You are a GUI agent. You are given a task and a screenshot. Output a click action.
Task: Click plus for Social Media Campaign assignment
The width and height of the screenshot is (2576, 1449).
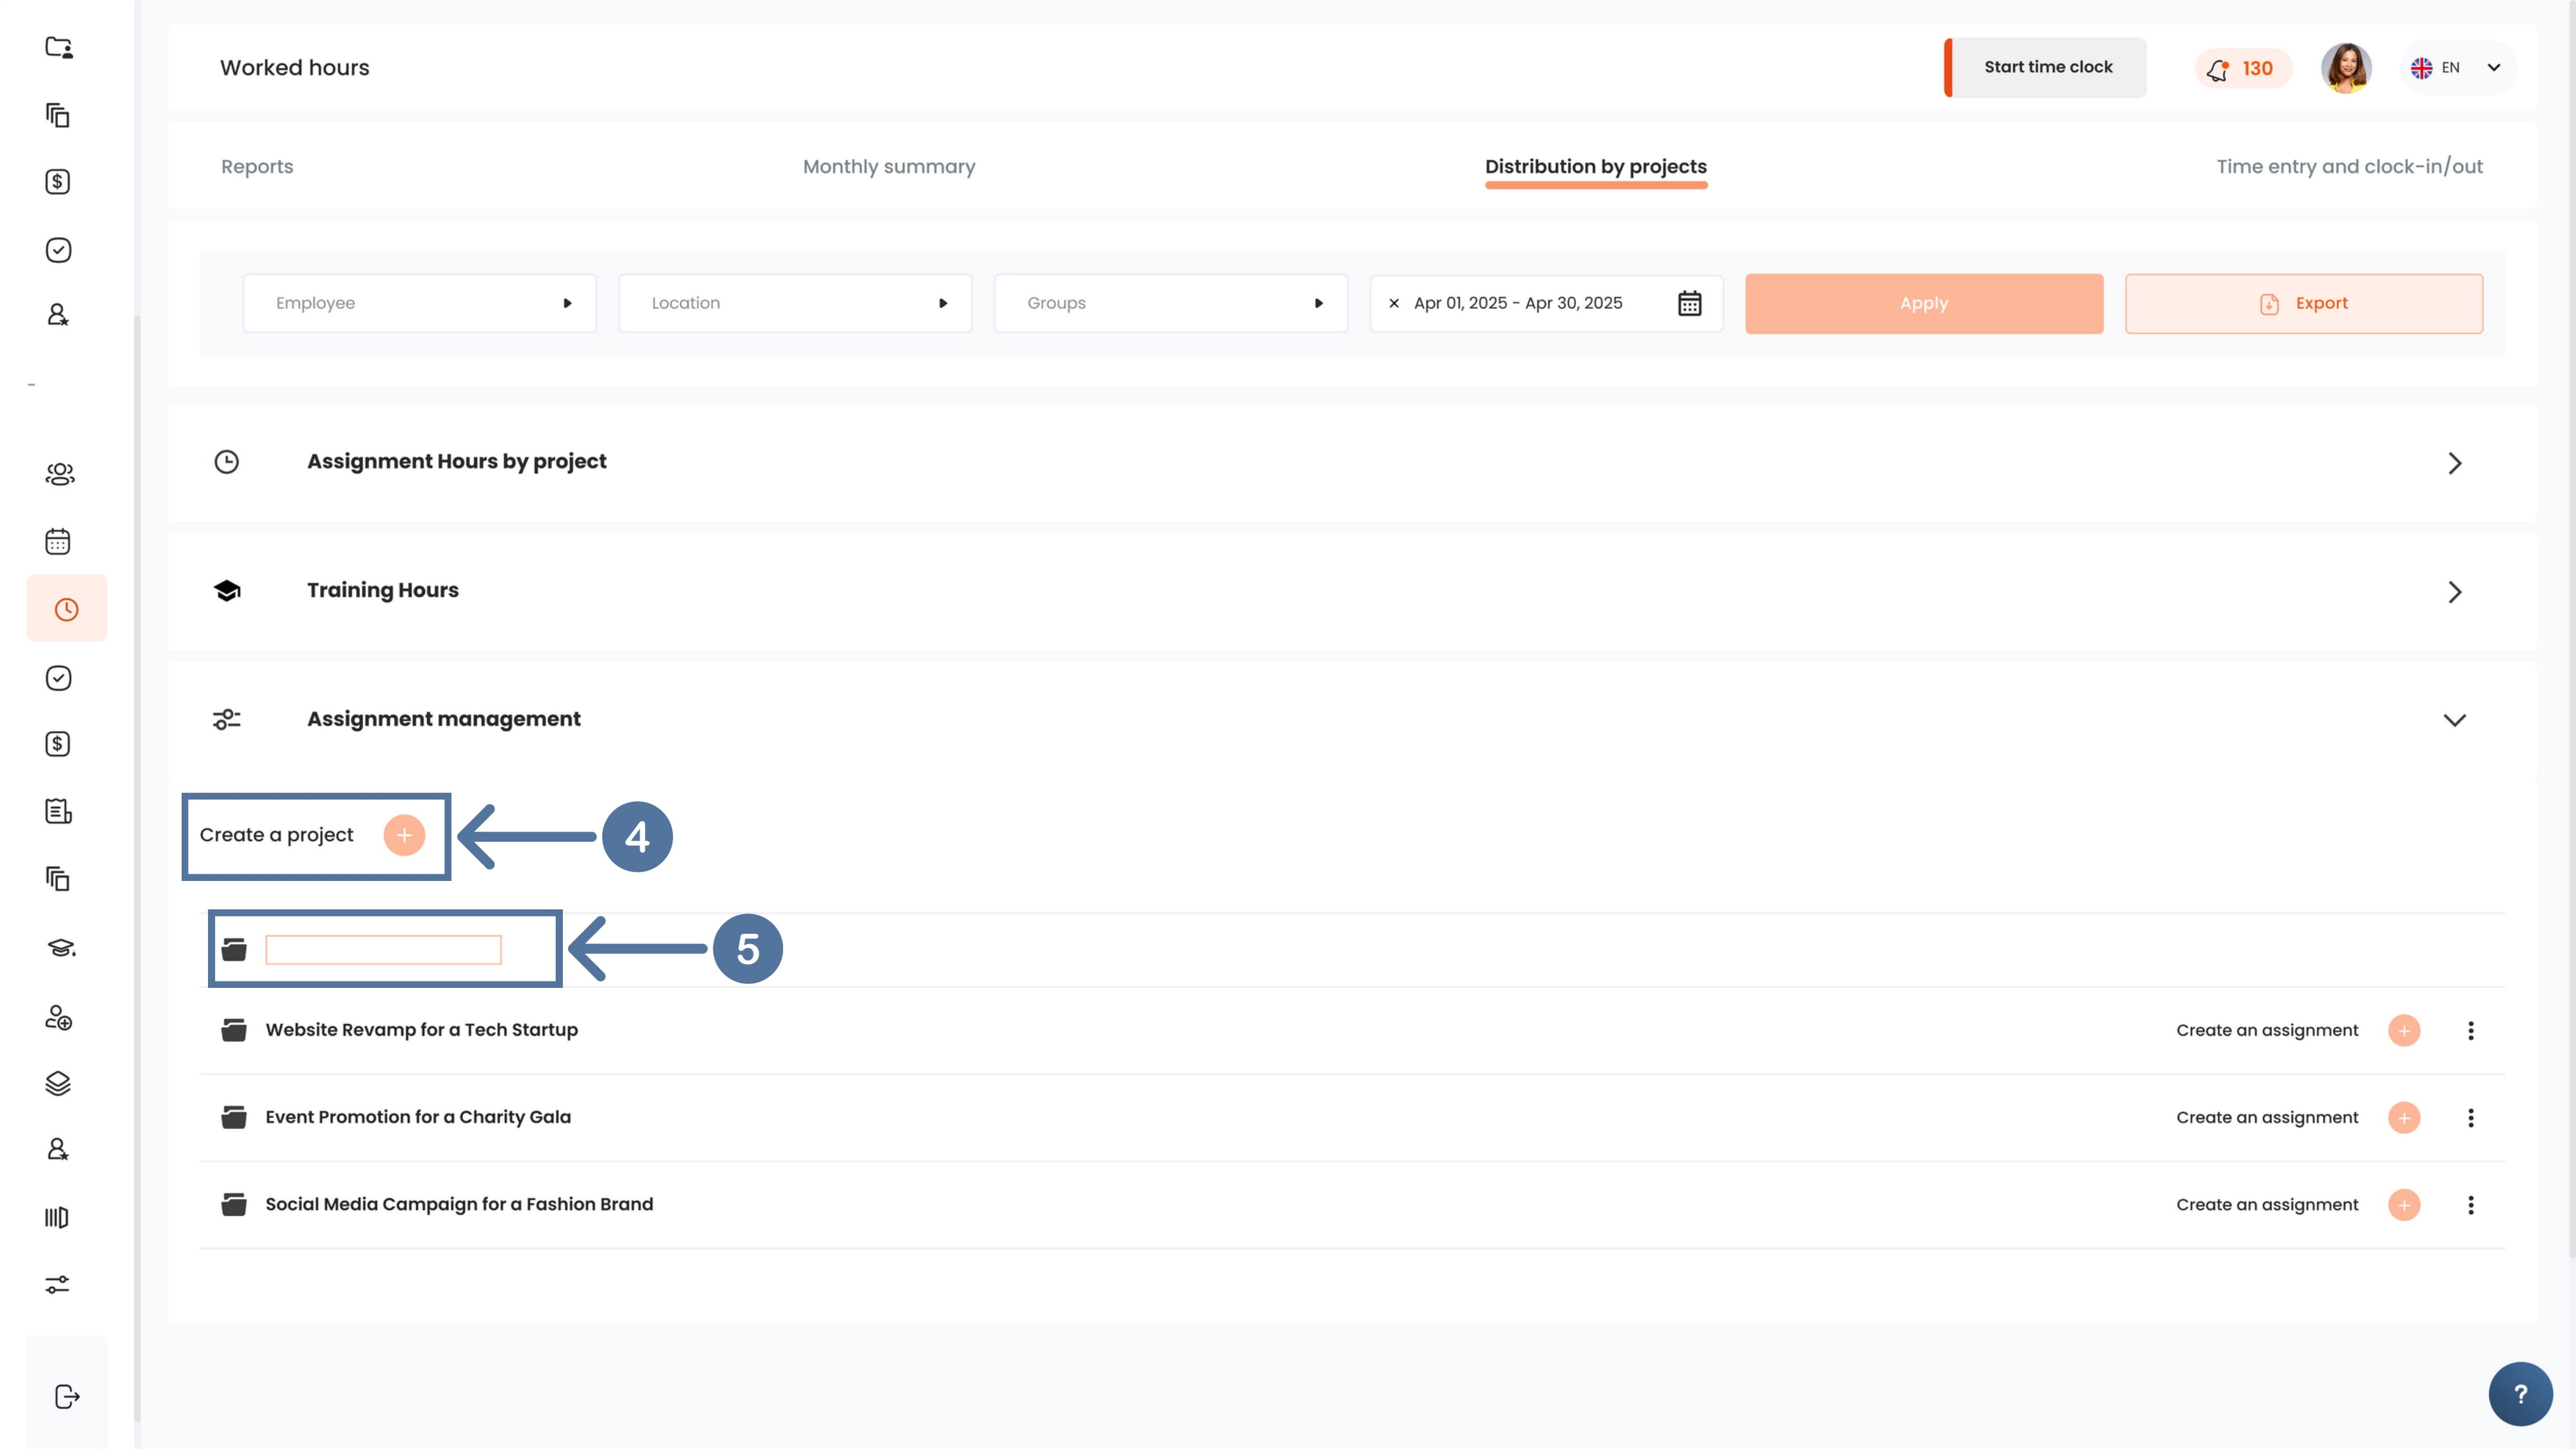2404,1204
